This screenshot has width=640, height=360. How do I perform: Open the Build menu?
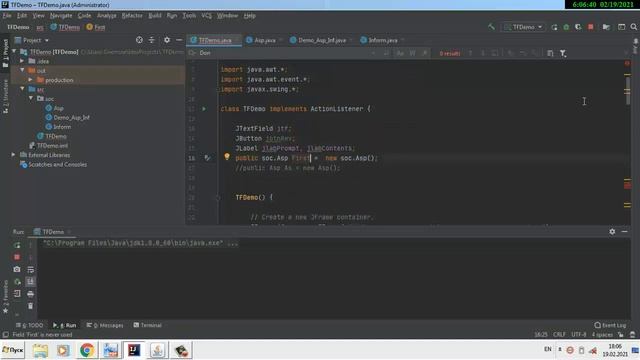point(155,16)
